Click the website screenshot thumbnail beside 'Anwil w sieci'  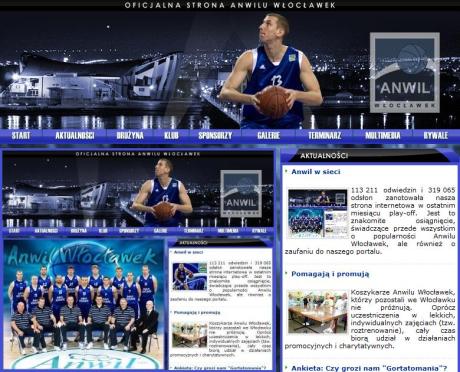tap(318, 214)
